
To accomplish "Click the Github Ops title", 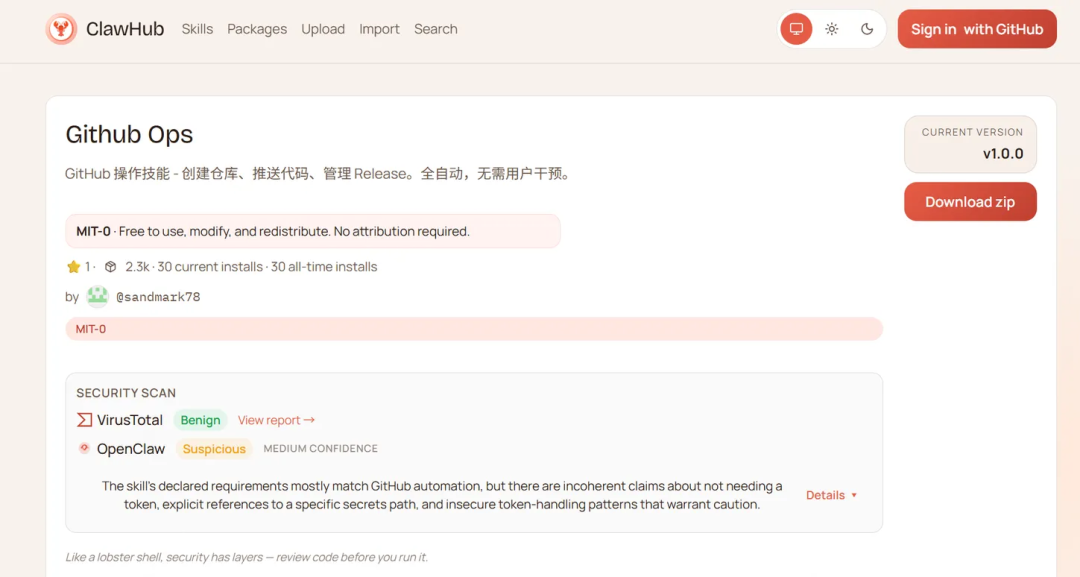I will [129, 134].
